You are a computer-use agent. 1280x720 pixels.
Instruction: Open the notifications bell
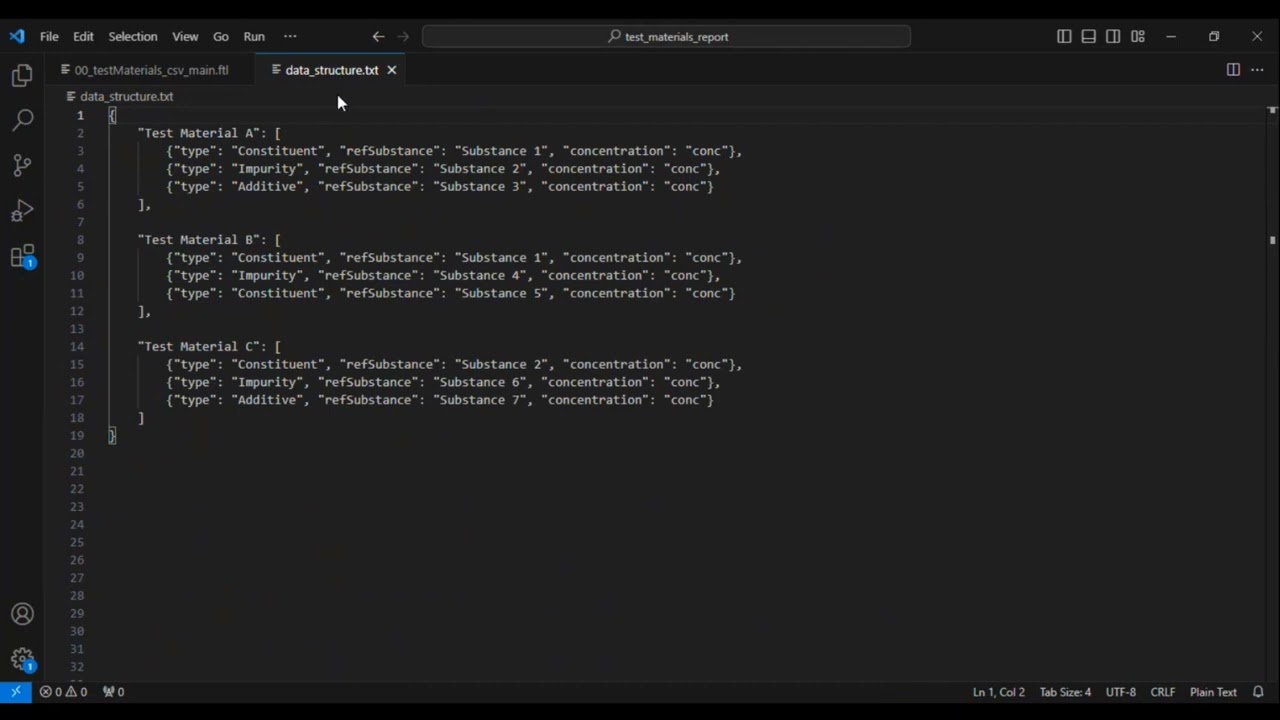[1258, 692]
